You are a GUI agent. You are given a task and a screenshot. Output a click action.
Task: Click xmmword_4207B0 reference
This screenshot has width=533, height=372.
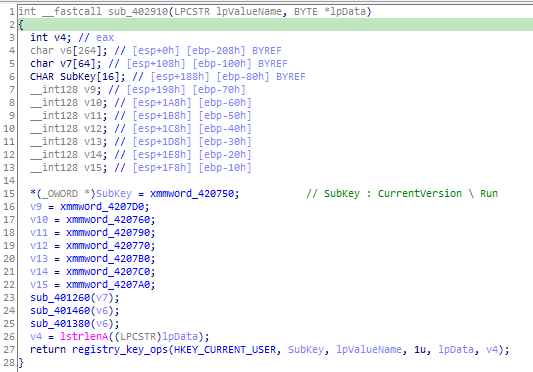[x=108, y=258]
